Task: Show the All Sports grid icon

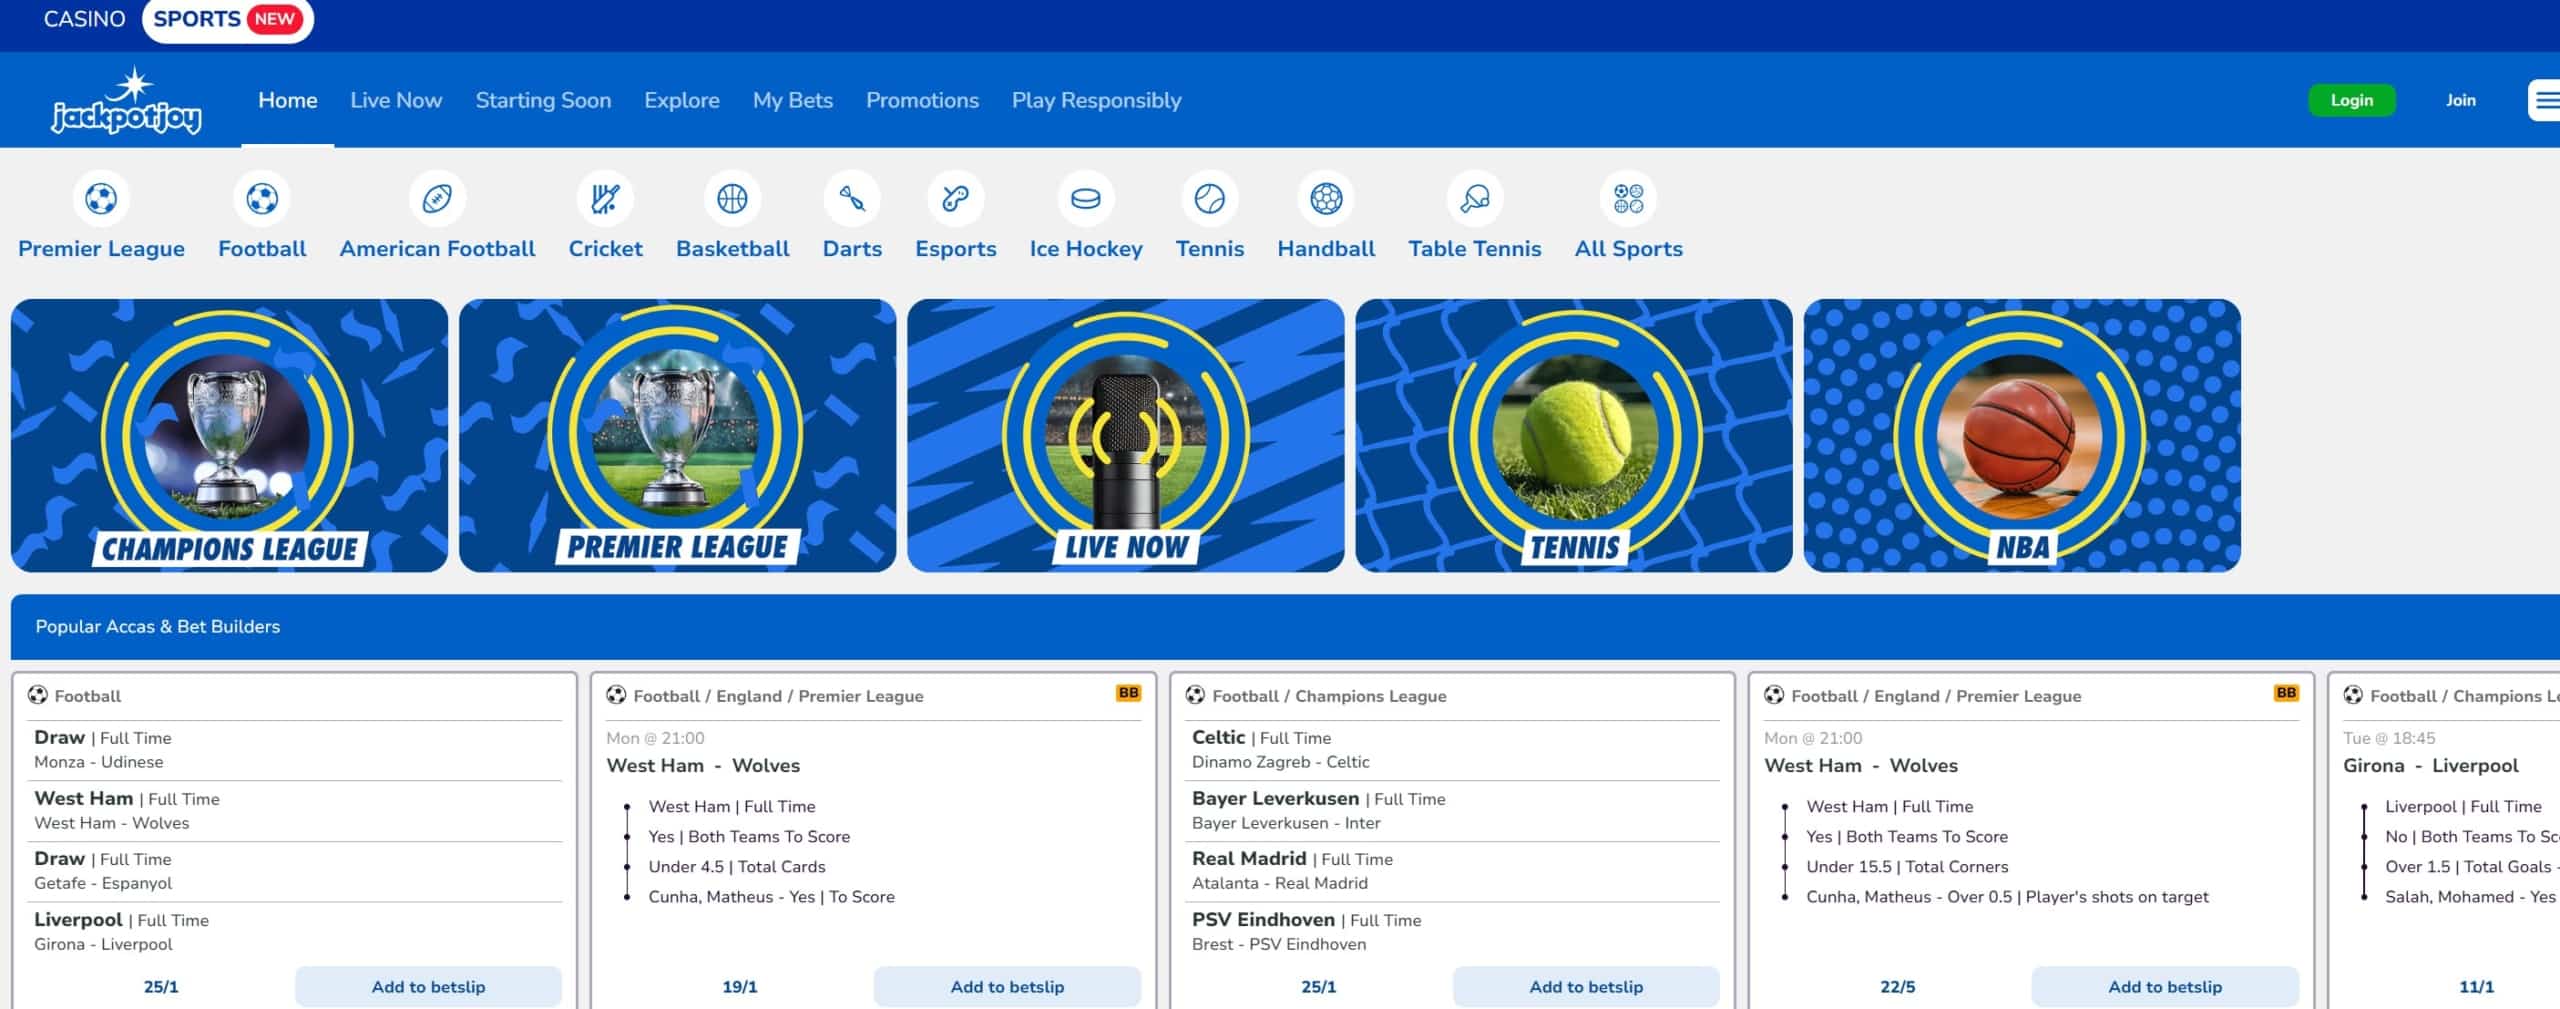Action: point(1628,198)
